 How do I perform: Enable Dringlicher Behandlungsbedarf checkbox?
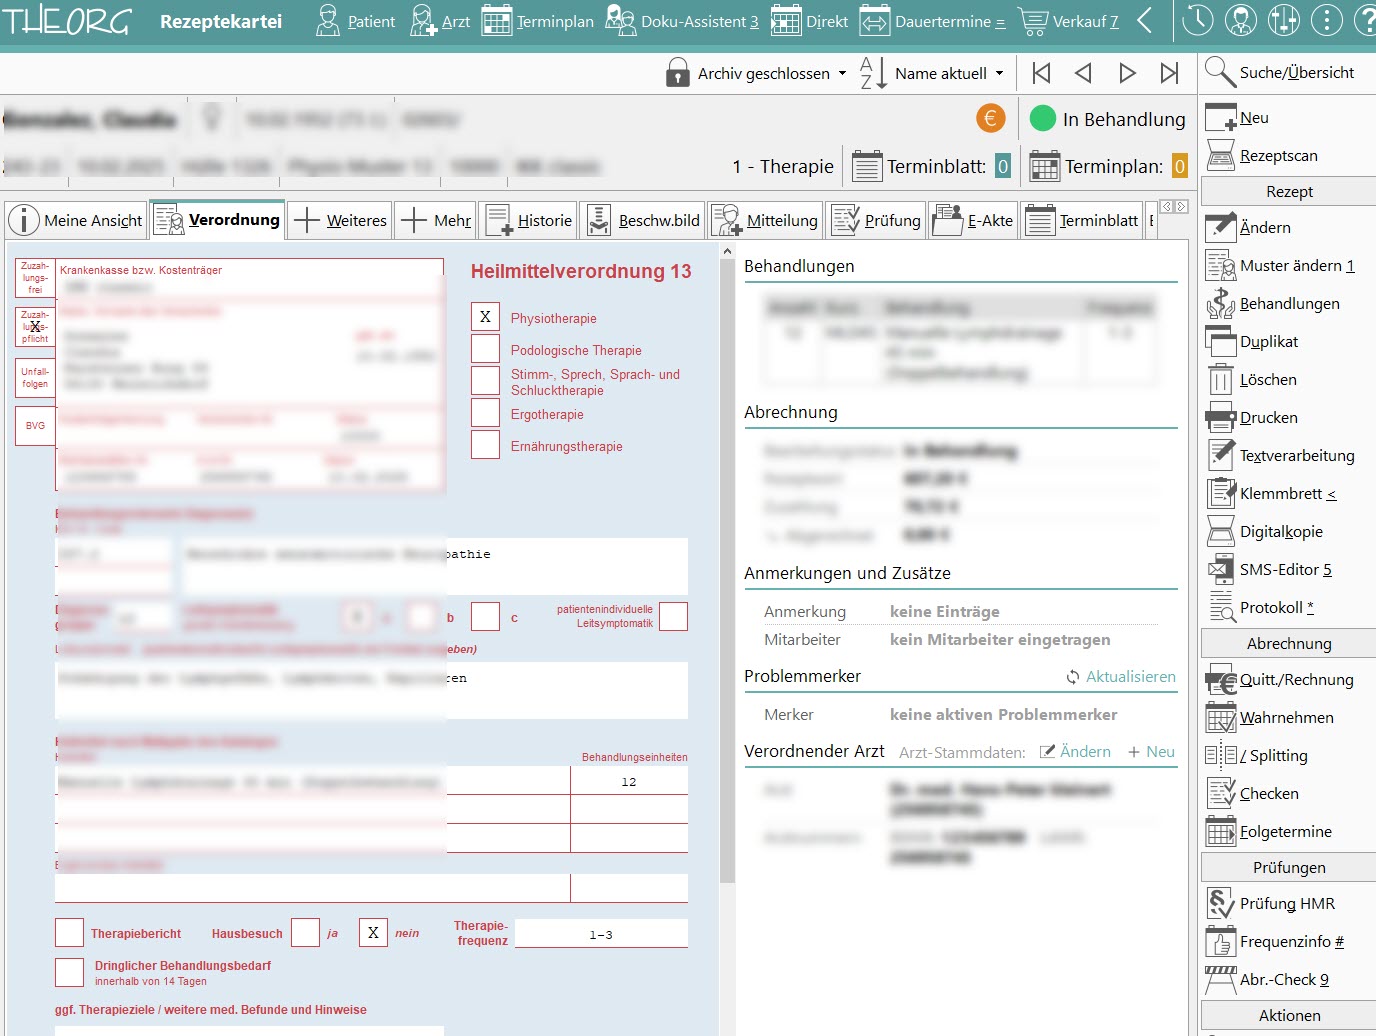coord(69,972)
